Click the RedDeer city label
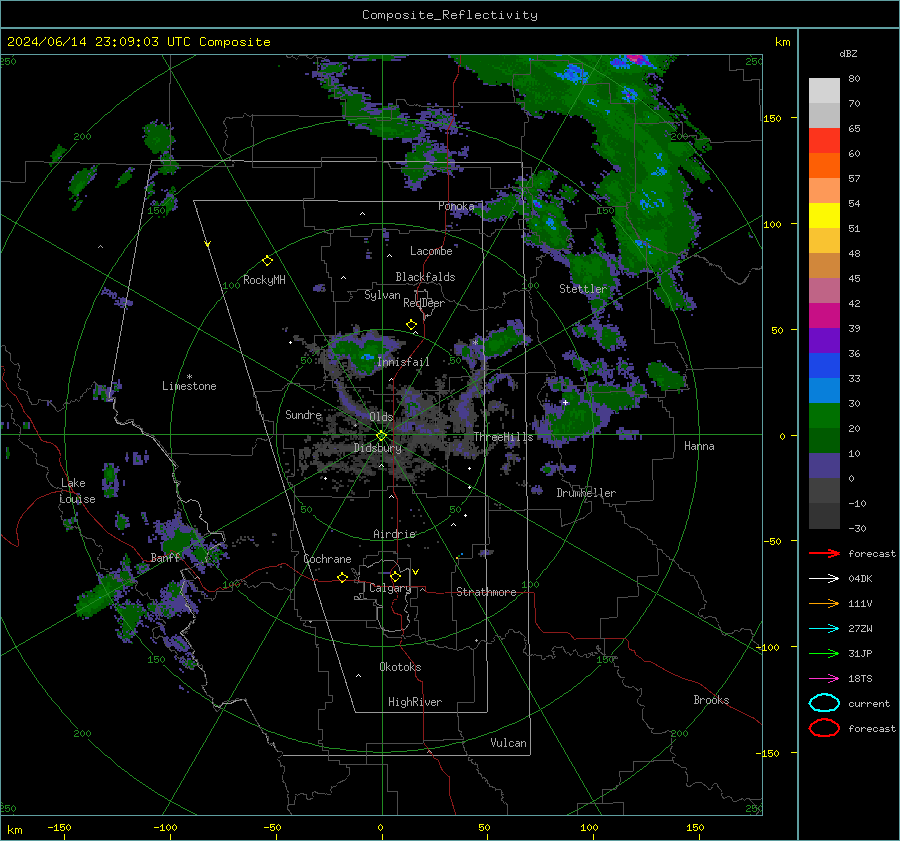Image resolution: width=900 pixels, height=841 pixels. click(424, 303)
